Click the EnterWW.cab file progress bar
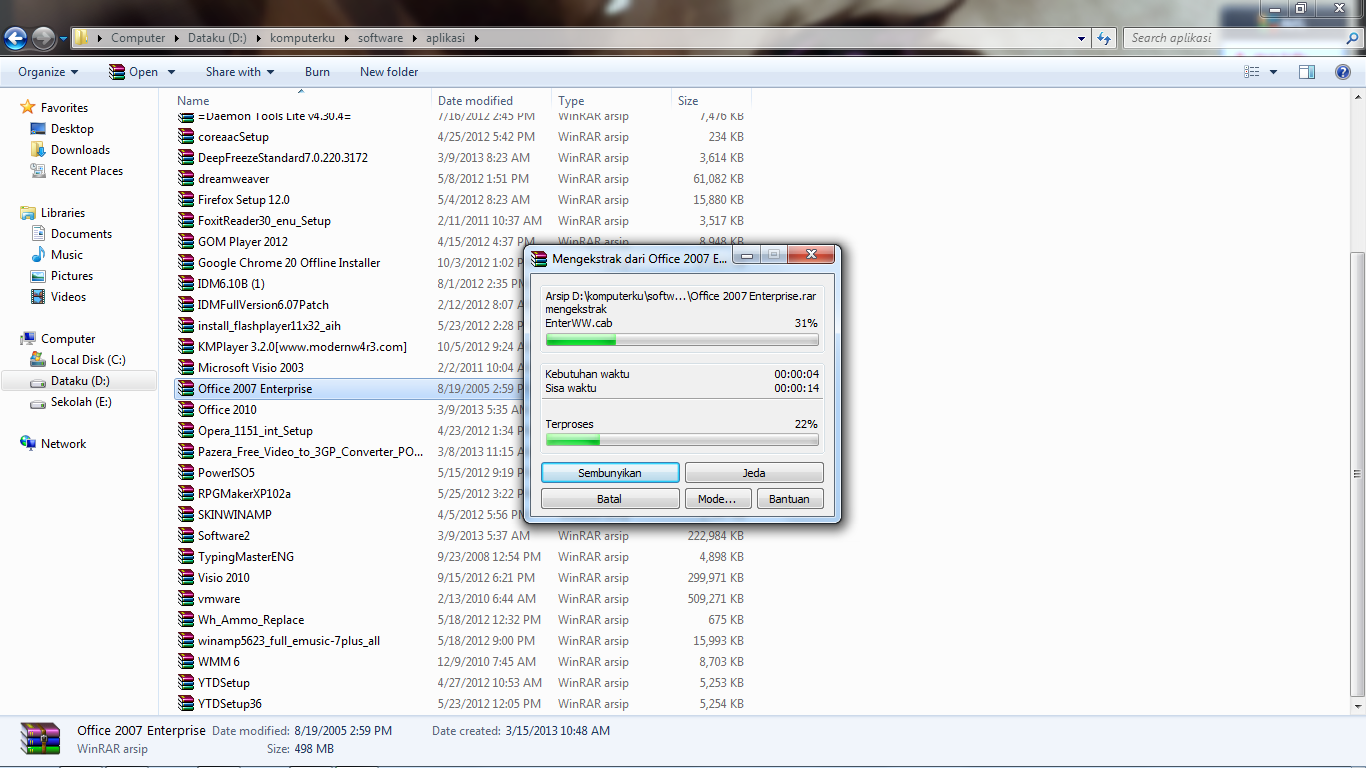1366x768 pixels. pyautogui.click(x=682, y=340)
